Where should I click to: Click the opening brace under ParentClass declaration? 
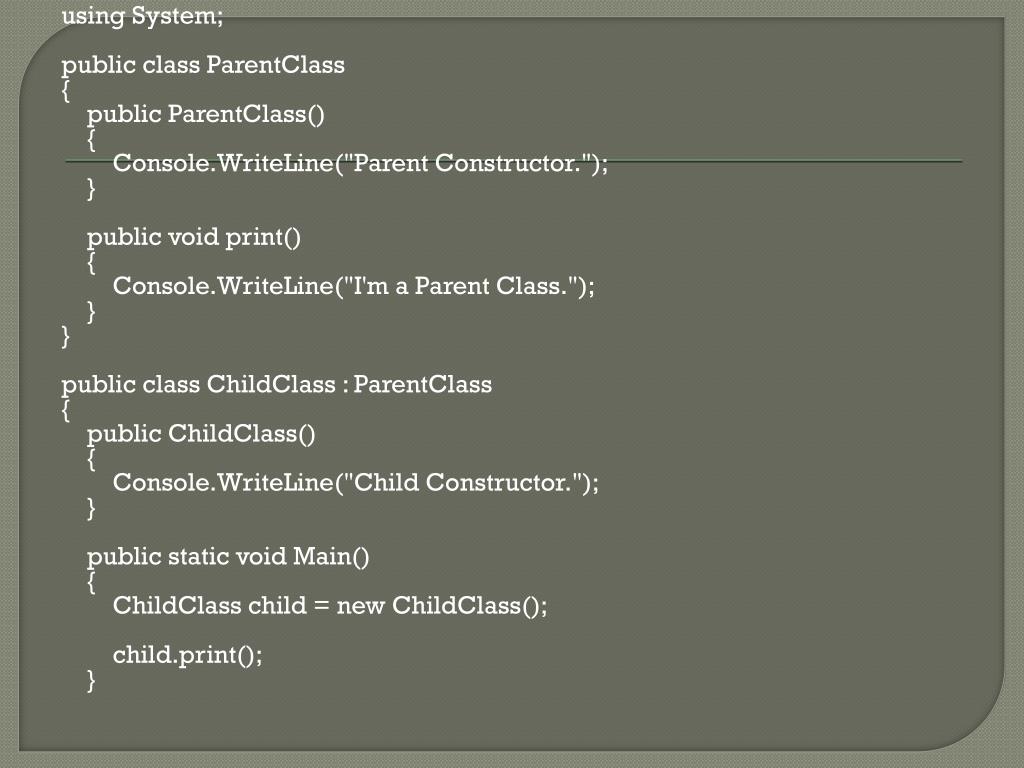point(65,91)
